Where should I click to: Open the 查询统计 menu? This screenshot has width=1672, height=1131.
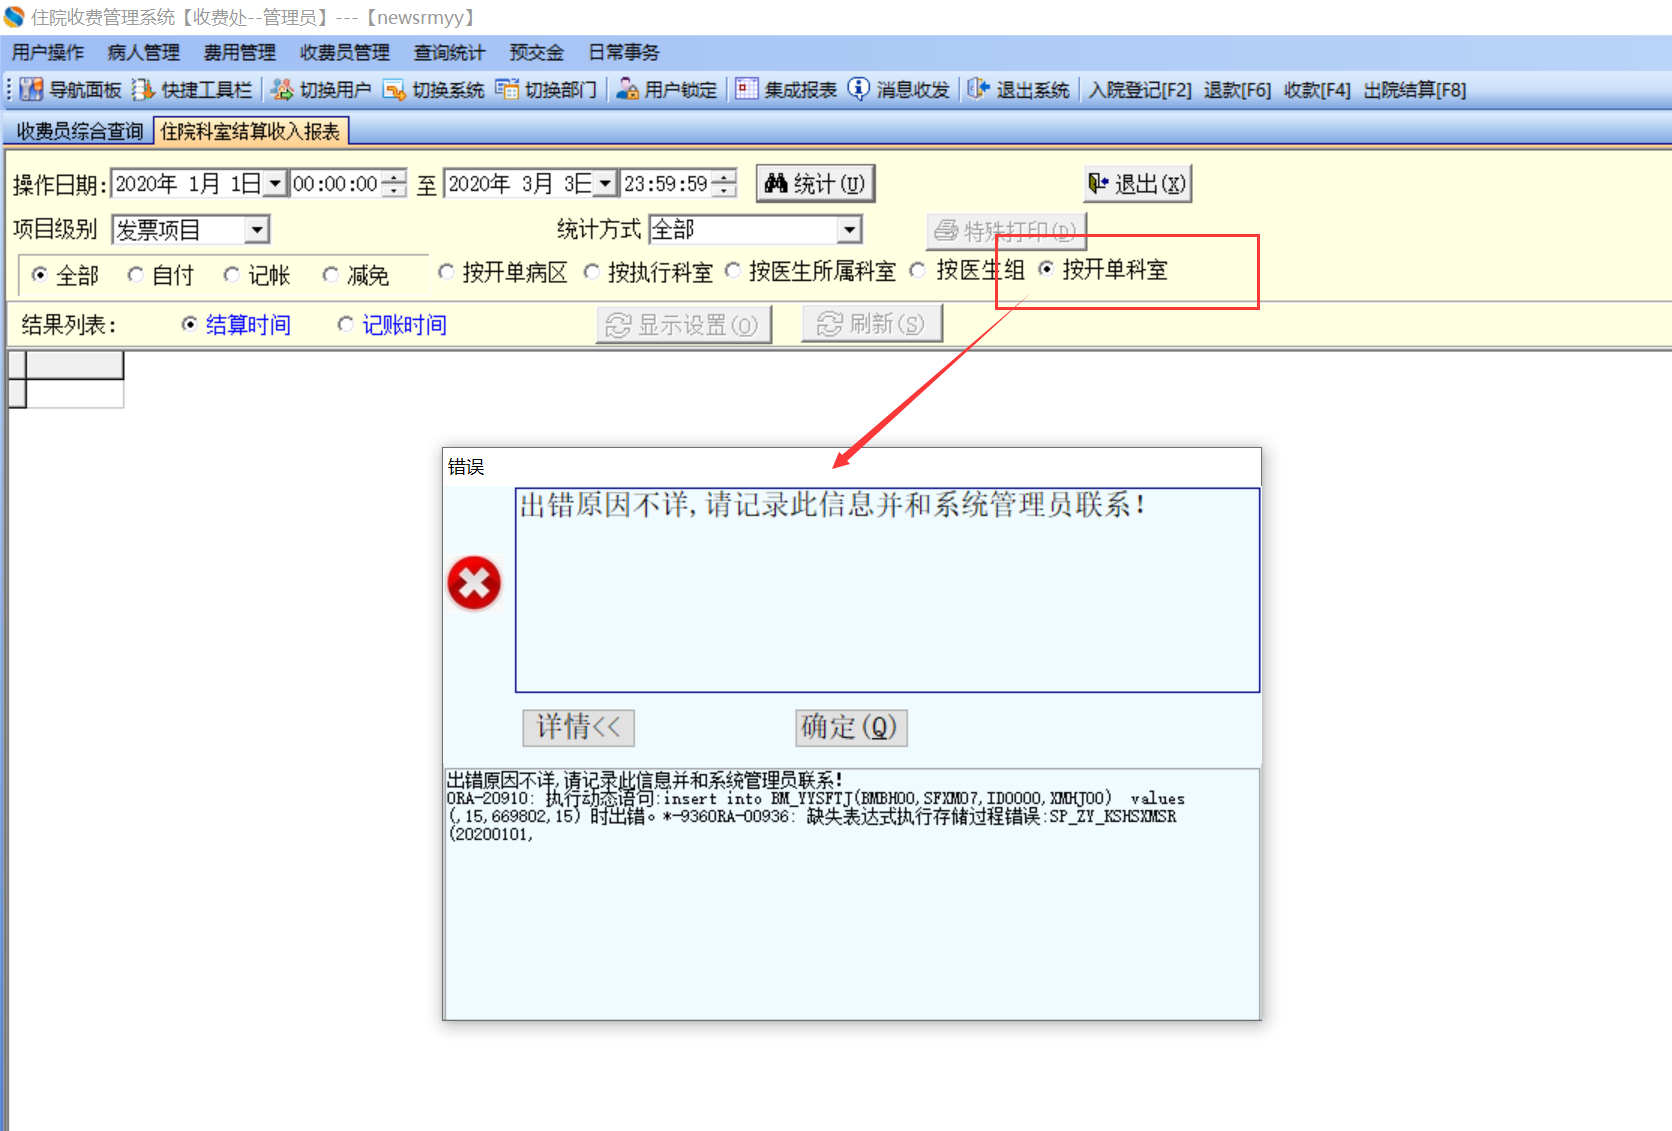[450, 53]
